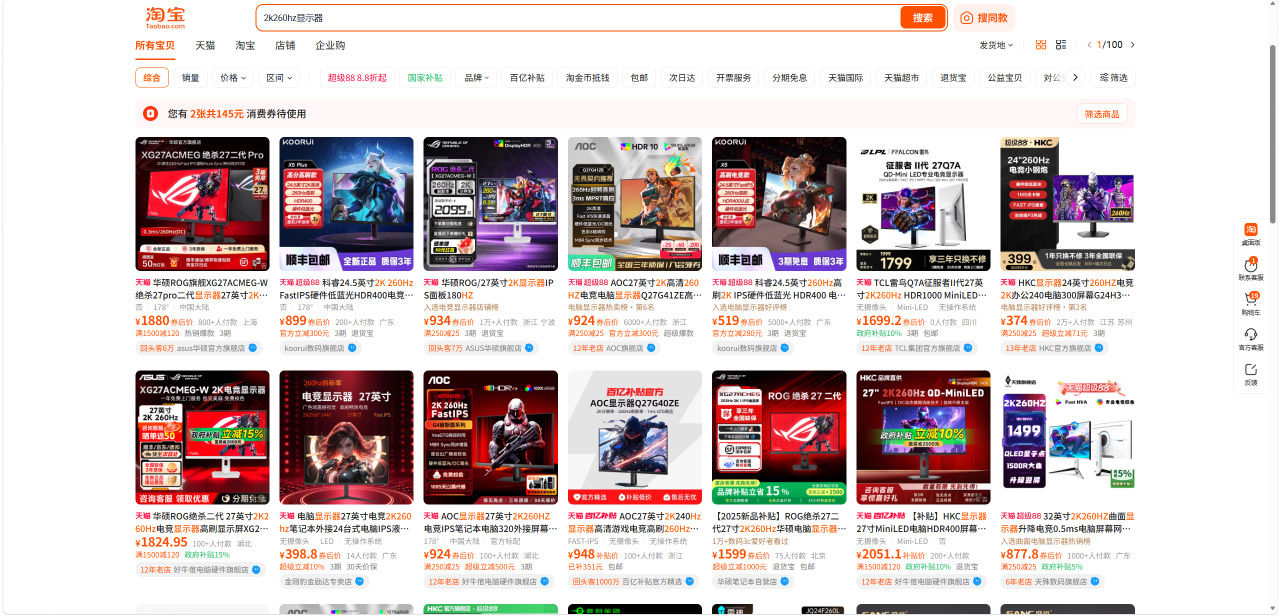Toggle the 天猫超市 filter chip
Image resolution: width=1280 pixels, height=616 pixels.
[x=902, y=78]
